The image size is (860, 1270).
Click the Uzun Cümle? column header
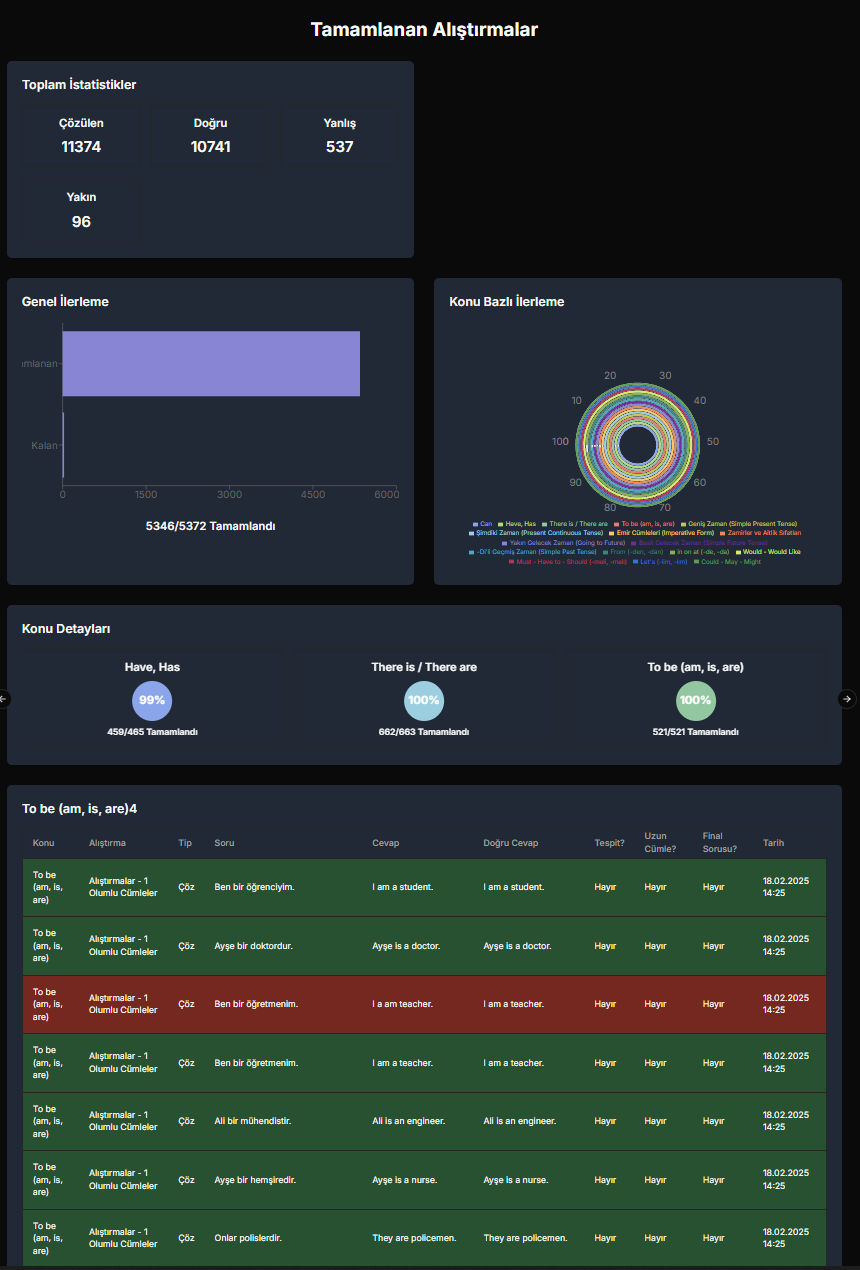click(660, 843)
